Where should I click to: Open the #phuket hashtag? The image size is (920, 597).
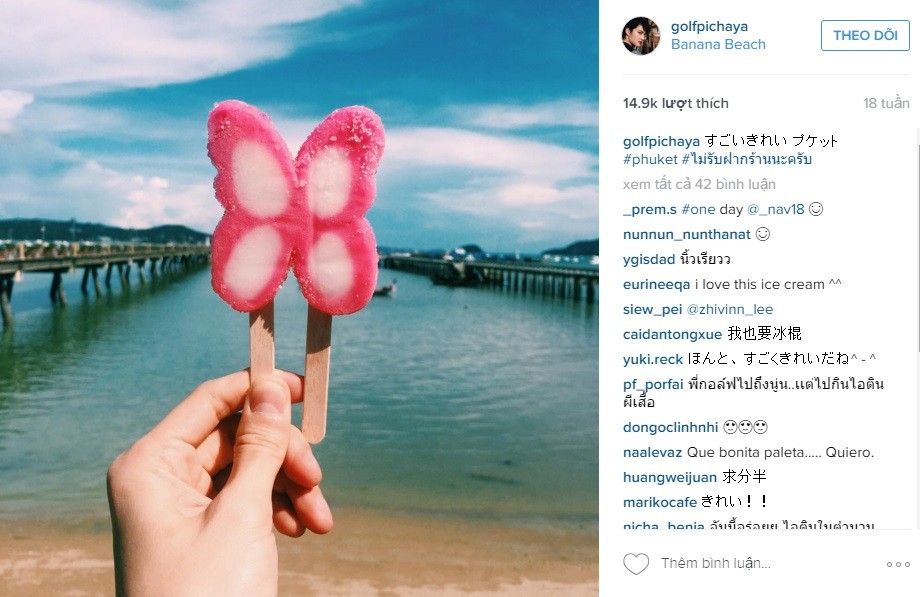pyautogui.click(x=650, y=159)
